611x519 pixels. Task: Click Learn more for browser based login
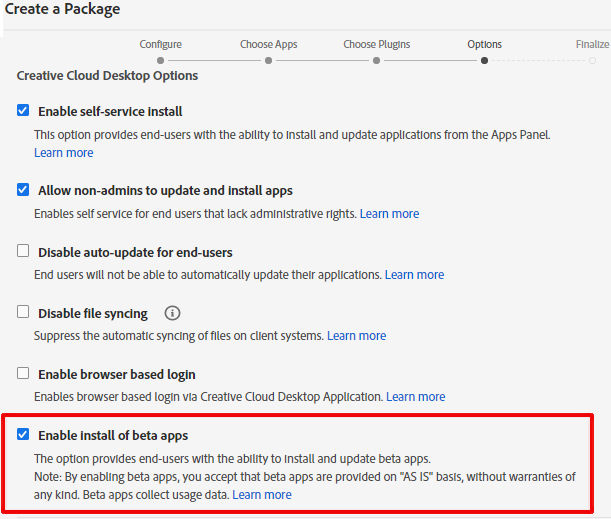pyautogui.click(x=415, y=397)
